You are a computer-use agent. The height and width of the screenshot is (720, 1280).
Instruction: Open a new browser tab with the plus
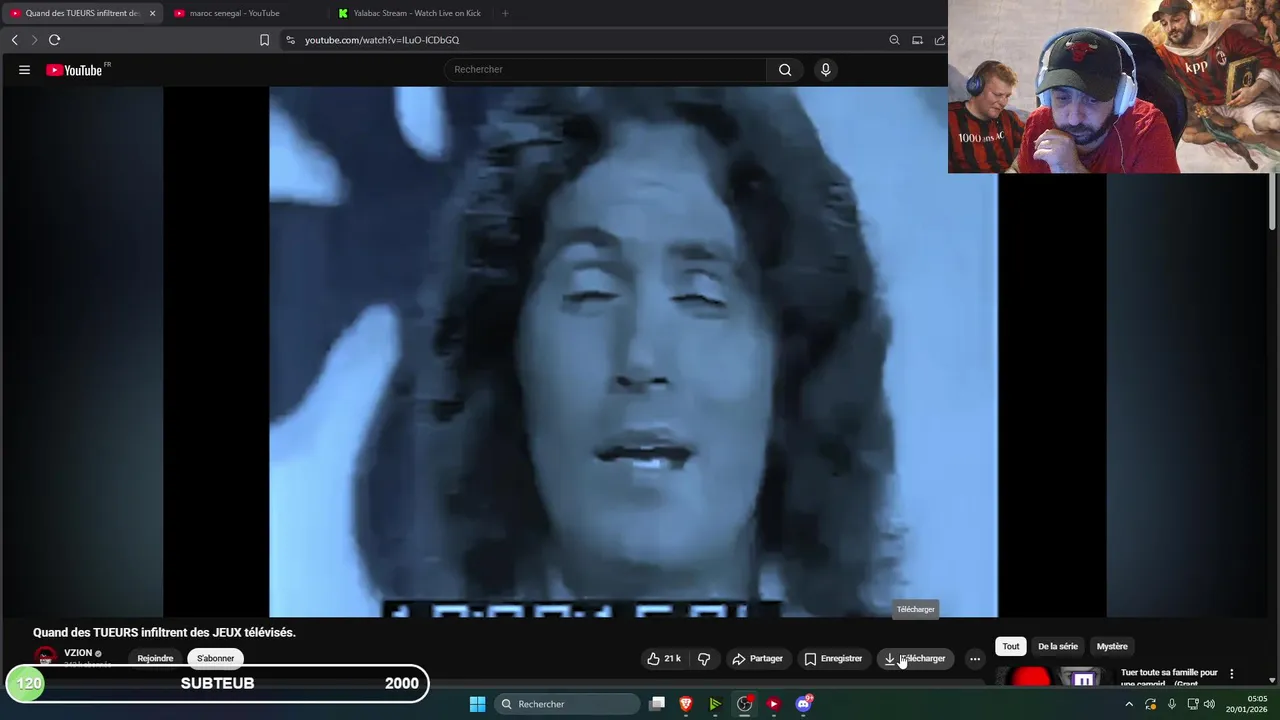tap(505, 13)
